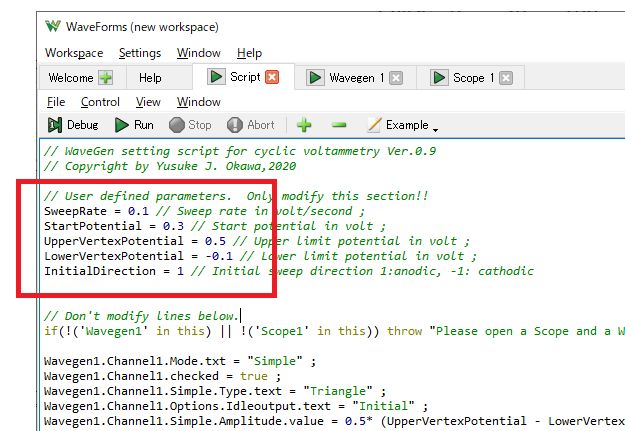Viewport: 625px width, 431px height.
Task: Open the Workspace menu
Action: (x=74, y=53)
